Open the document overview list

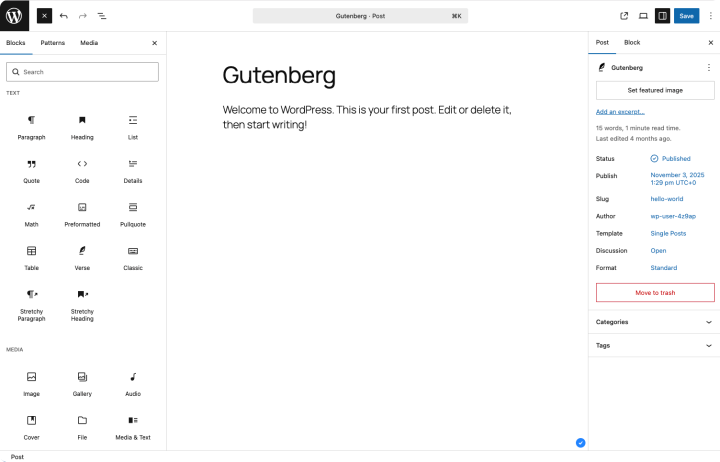102,16
